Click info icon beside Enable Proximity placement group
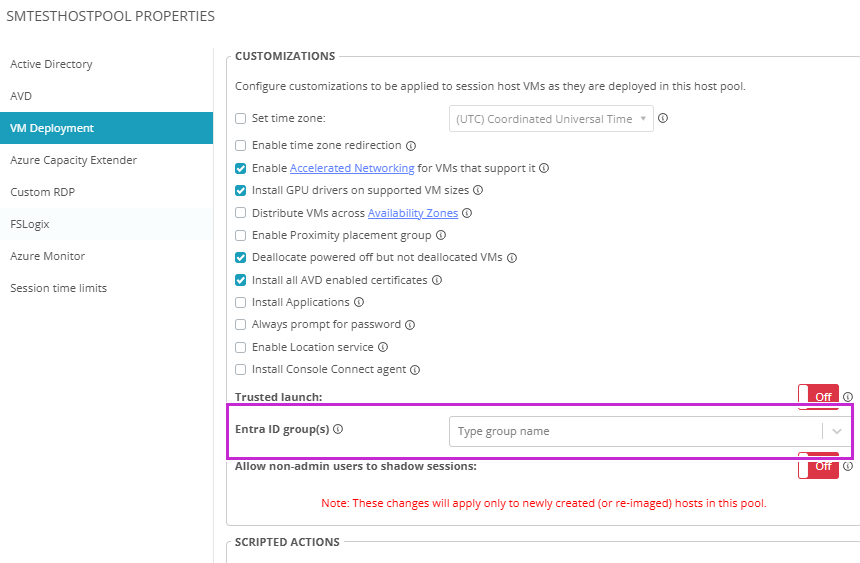The height and width of the screenshot is (563, 860). coord(441,236)
